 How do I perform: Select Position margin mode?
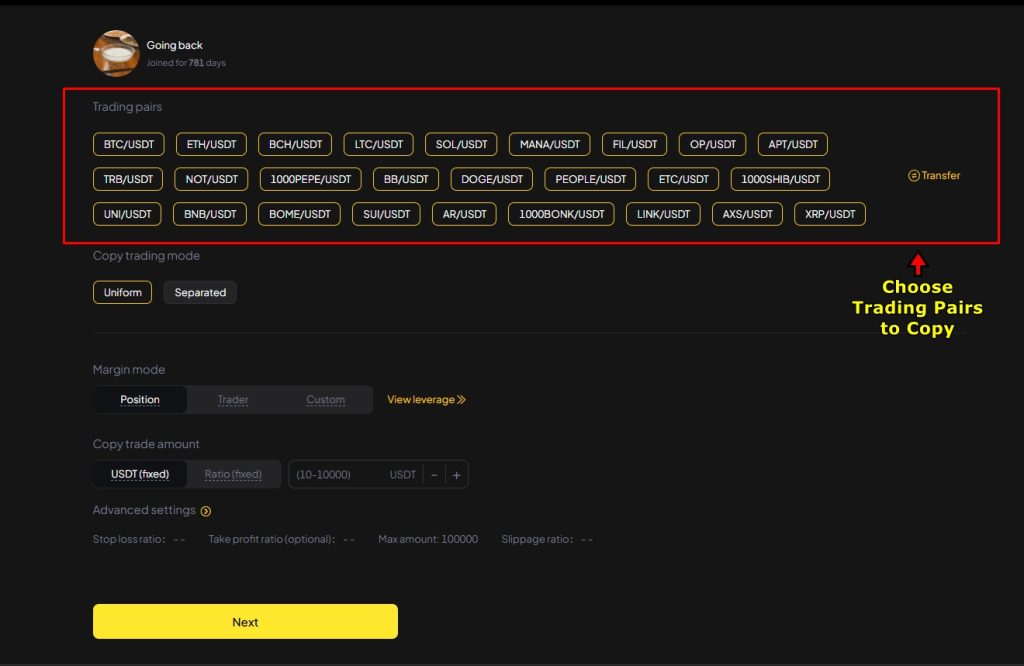pos(140,399)
